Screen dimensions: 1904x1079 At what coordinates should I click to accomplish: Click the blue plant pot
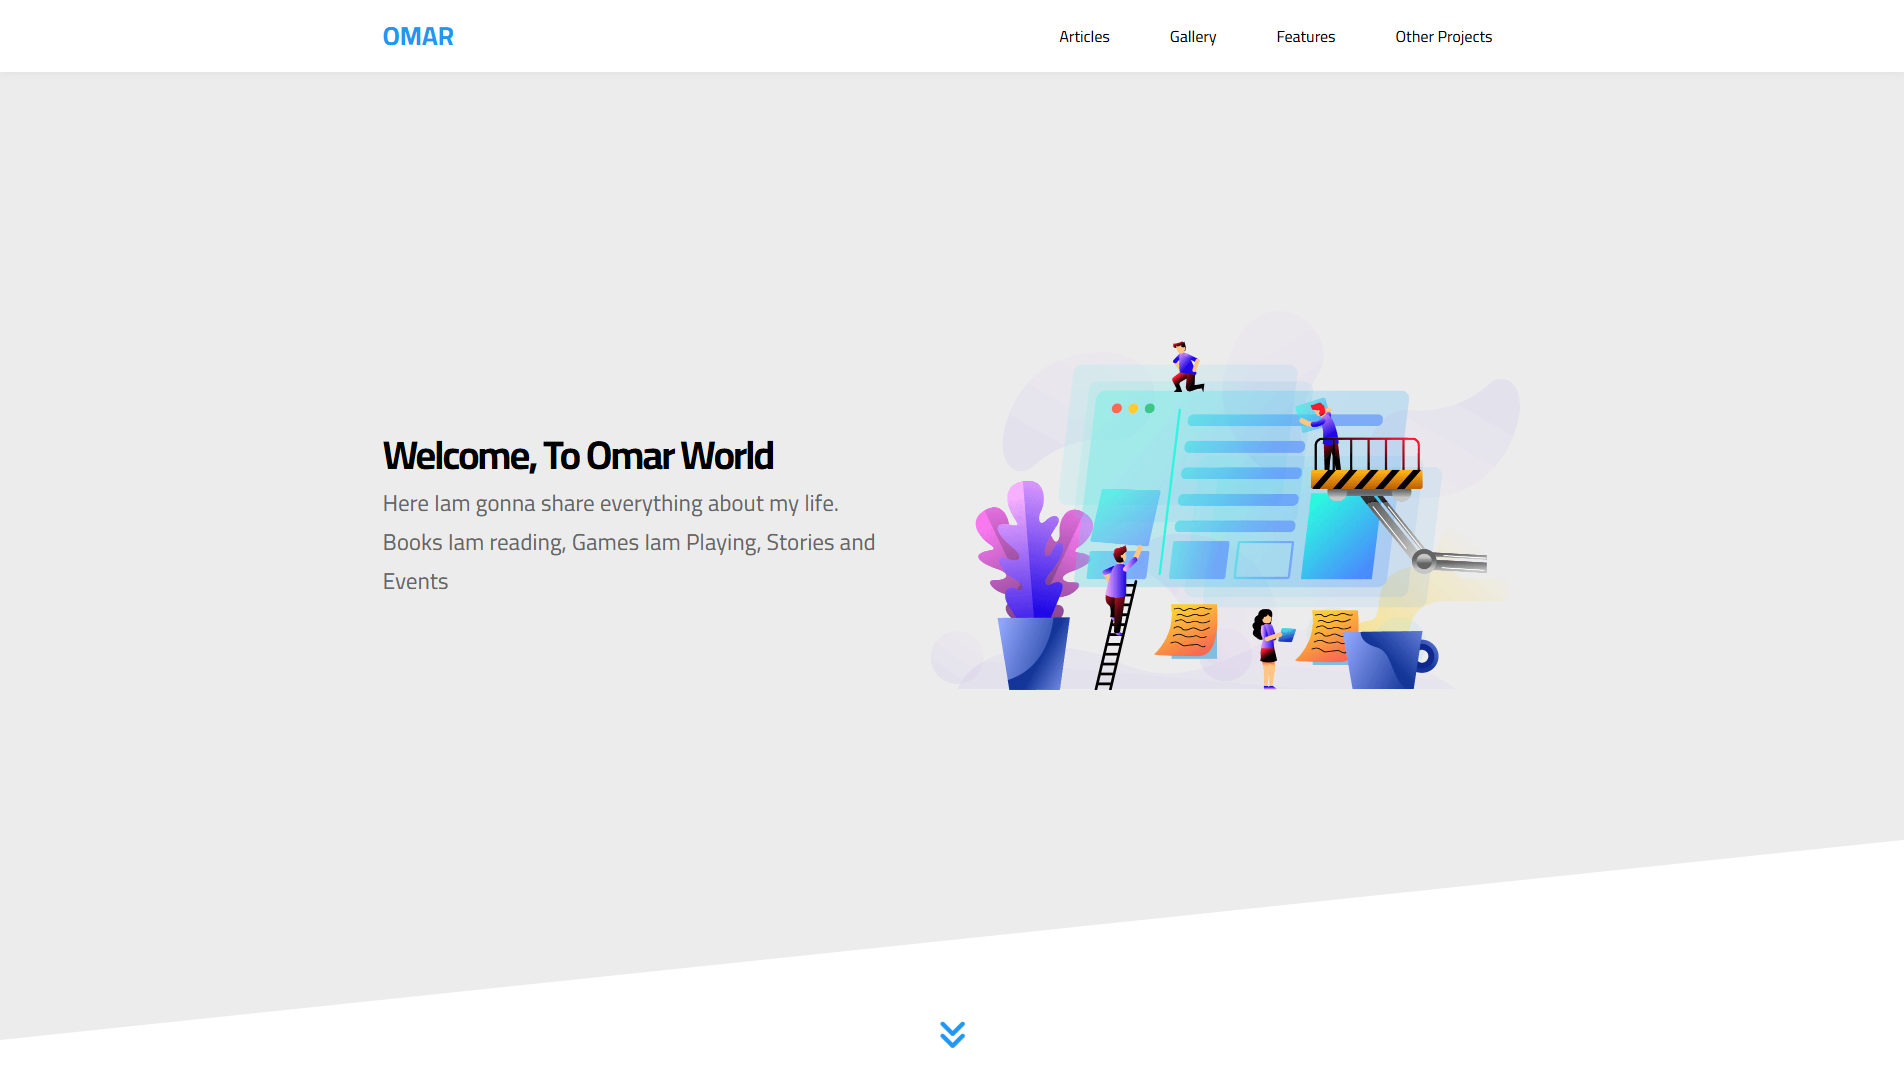click(x=1033, y=652)
